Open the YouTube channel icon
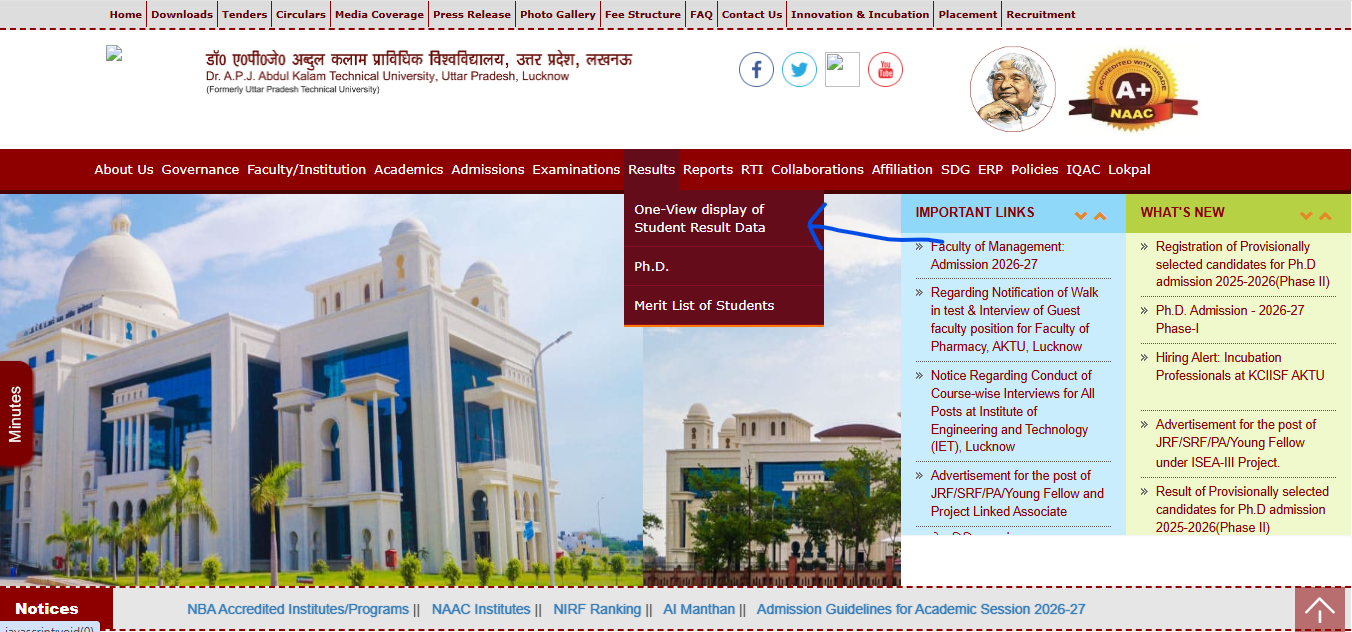1352x632 pixels. [x=885, y=70]
